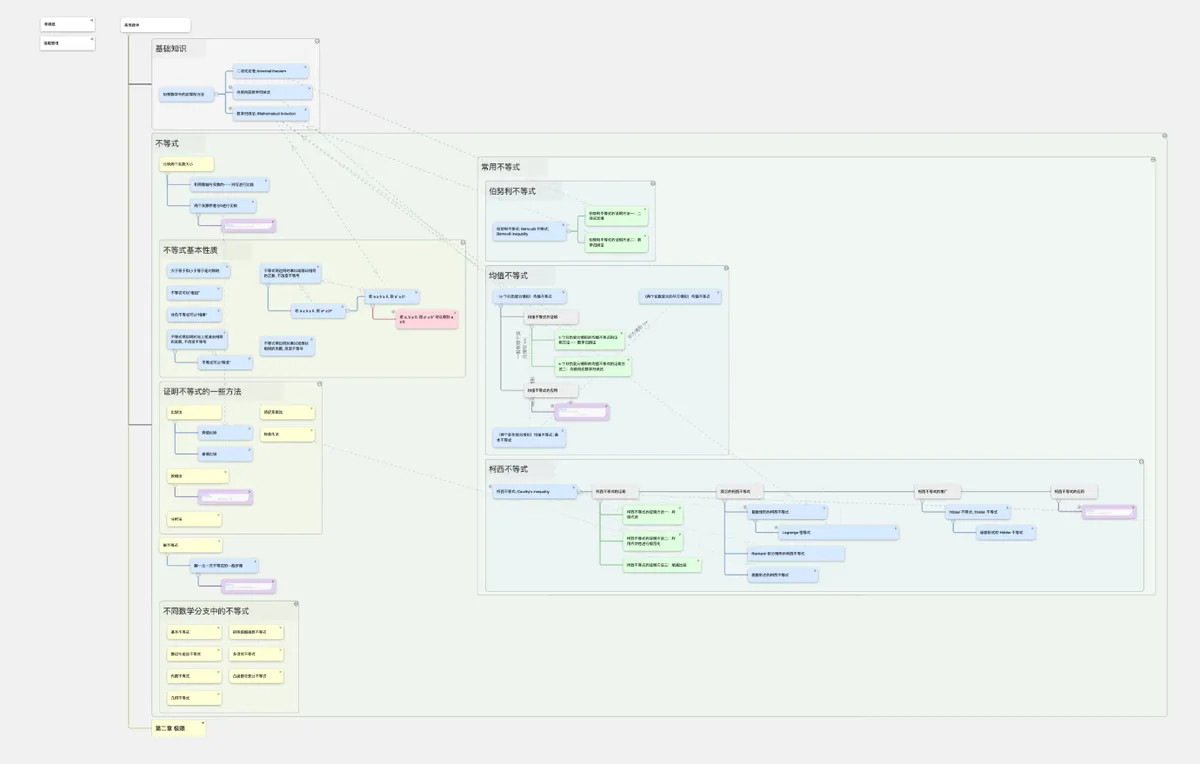The width and height of the screenshot is (1200, 764).
Task: Collapse the 伯努利不等式 group box
Action: 653,183
